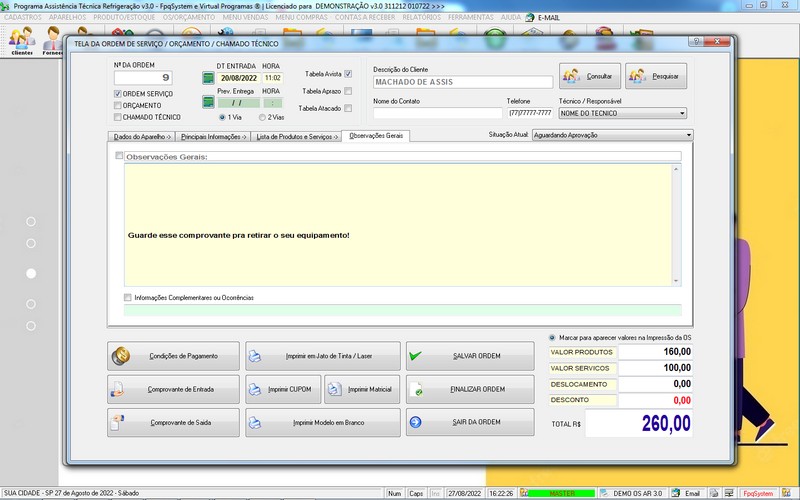Image resolution: width=800 pixels, height=500 pixels.
Task: Click FINALIZAR ORDEM button
Action: point(470,389)
